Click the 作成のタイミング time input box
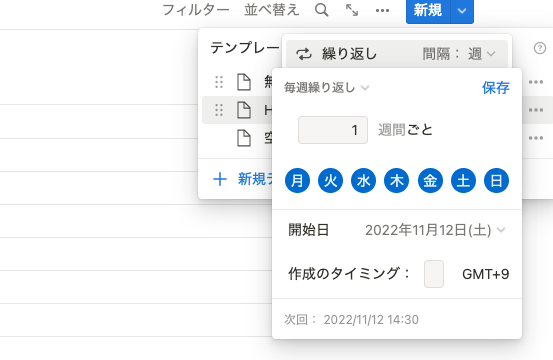 [x=434, y=274]
